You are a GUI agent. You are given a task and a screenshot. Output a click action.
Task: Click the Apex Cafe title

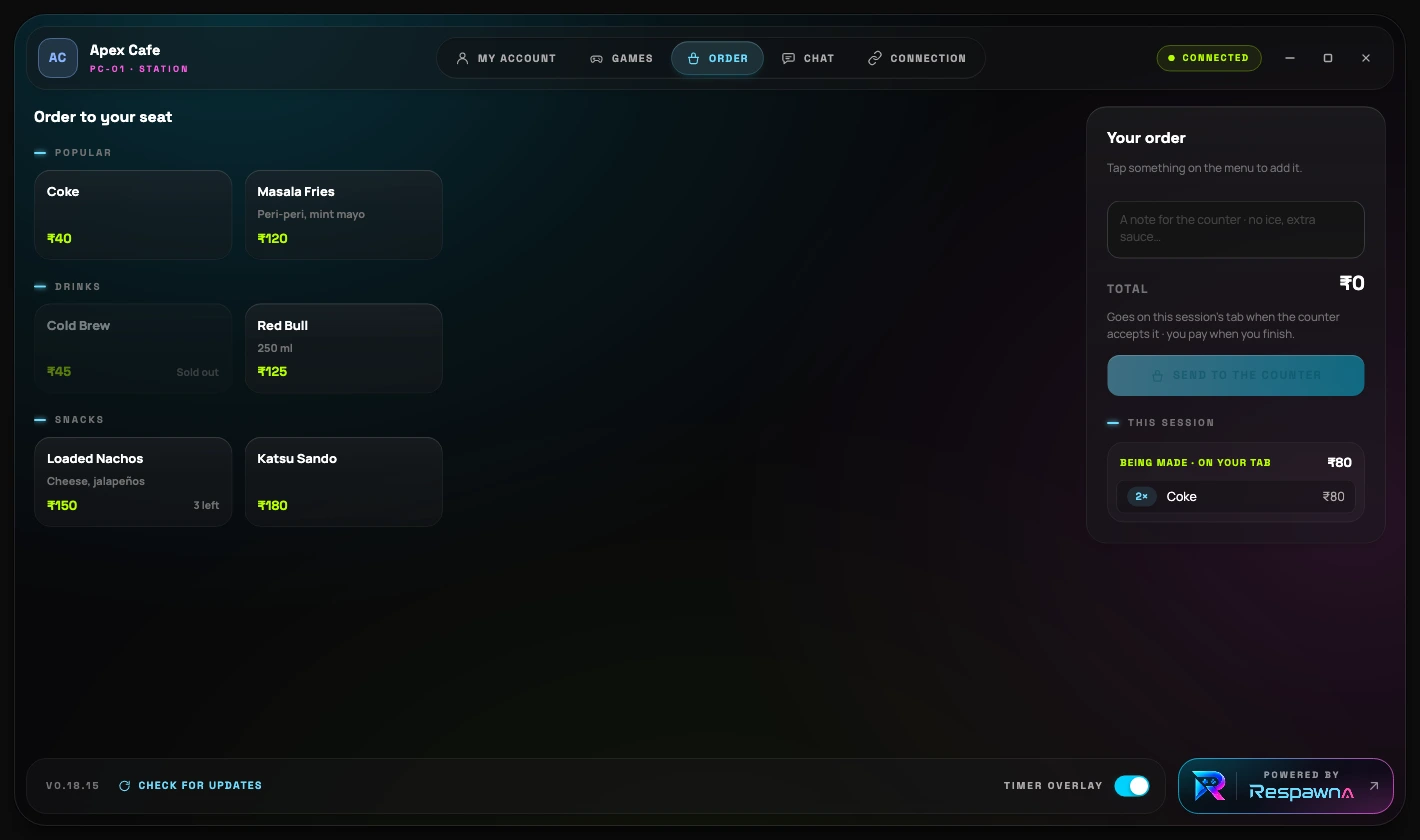click(x=125, y=50)
